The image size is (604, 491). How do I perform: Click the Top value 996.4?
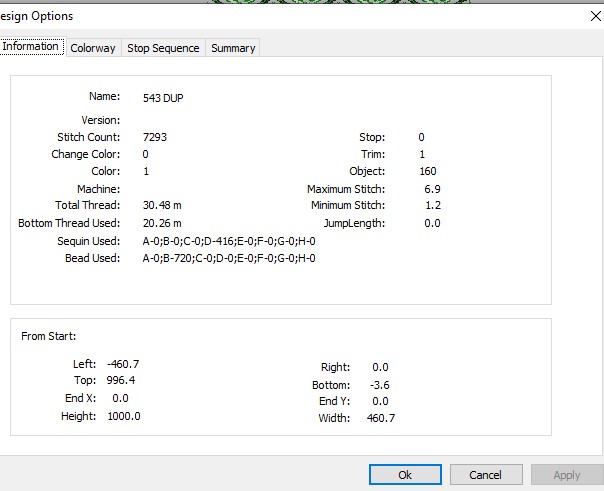coord(121,380)
